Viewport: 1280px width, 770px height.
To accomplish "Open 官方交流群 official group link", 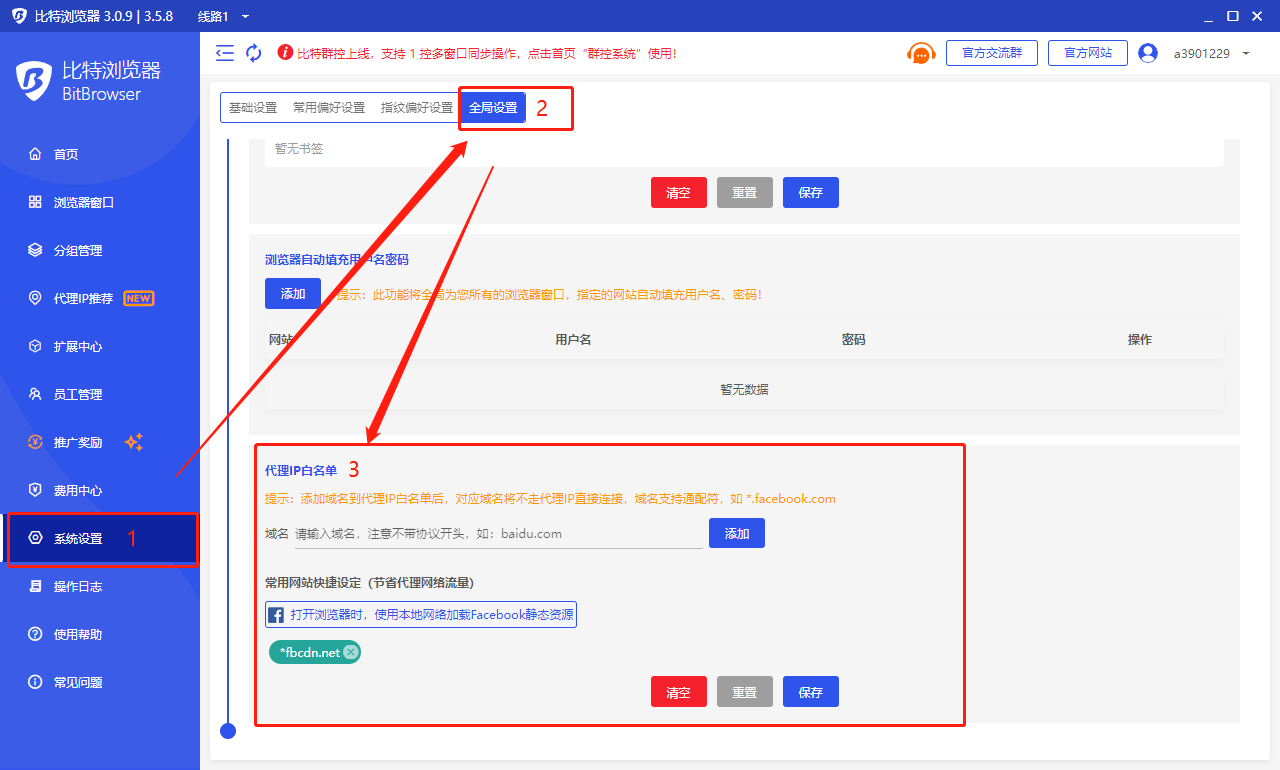I will point(991,53).
